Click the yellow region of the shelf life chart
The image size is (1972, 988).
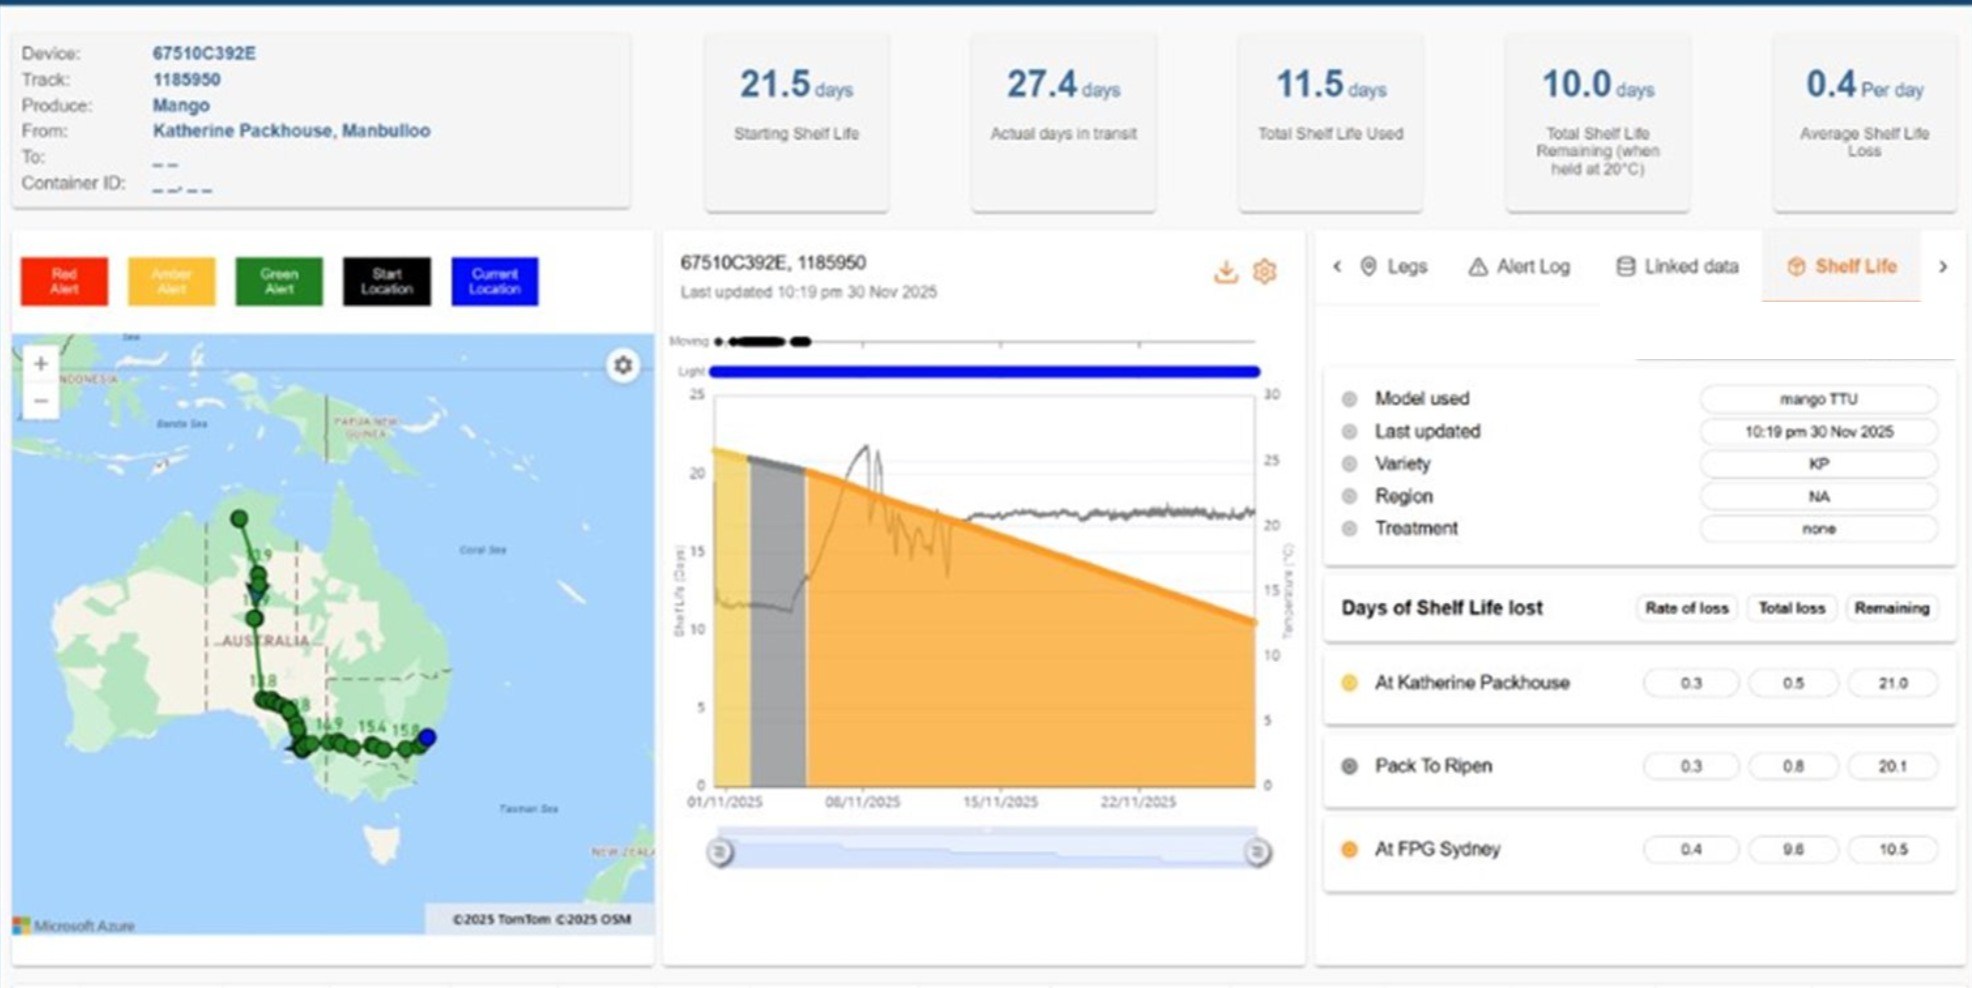[x=732, y=620]
